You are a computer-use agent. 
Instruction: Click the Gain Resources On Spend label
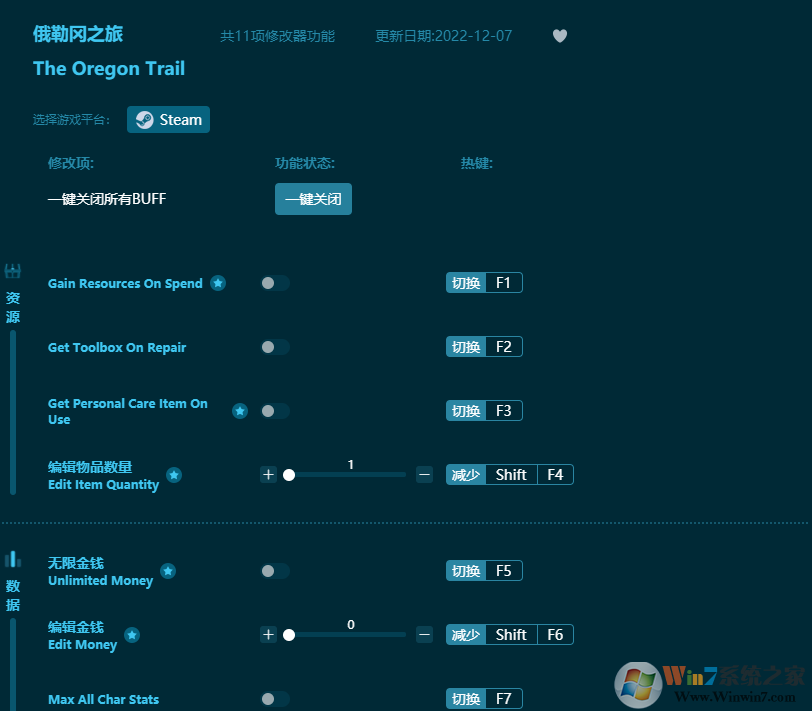pos(125,284)
